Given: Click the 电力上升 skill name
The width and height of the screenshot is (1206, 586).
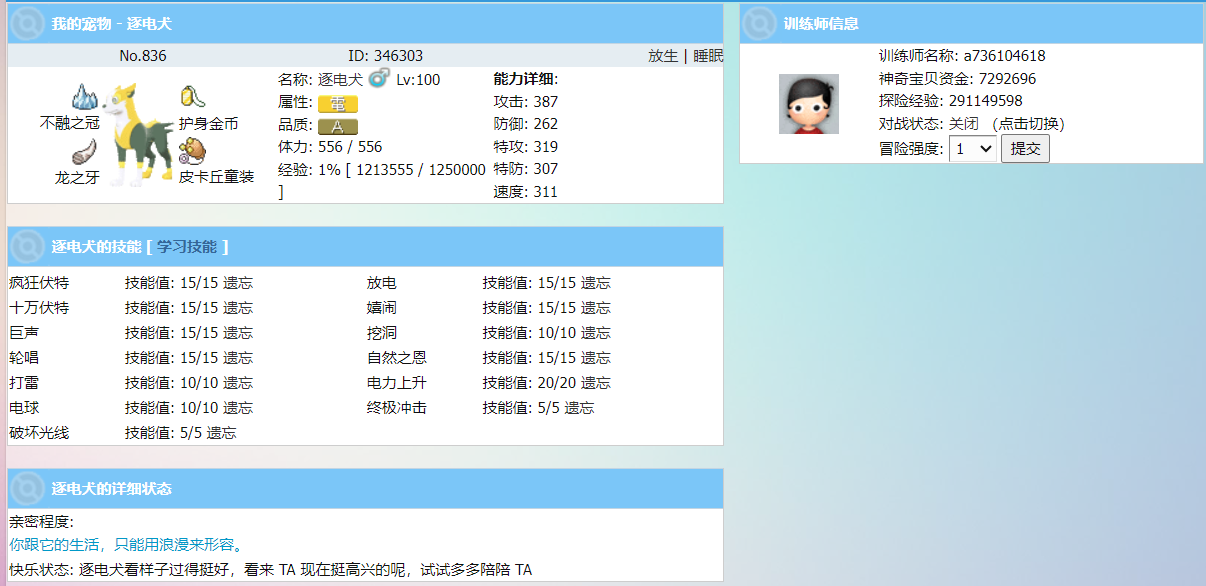Looking at the screenshot, I should 397,383.
